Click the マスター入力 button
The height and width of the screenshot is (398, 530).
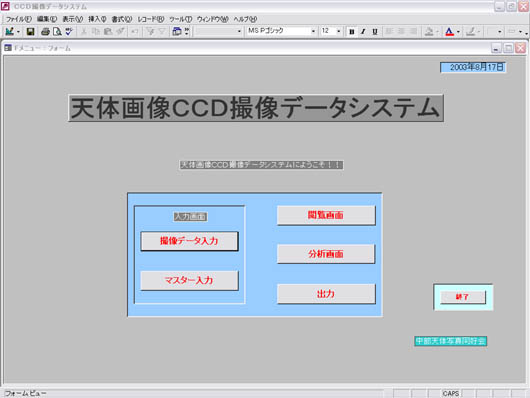coord(189,280)
